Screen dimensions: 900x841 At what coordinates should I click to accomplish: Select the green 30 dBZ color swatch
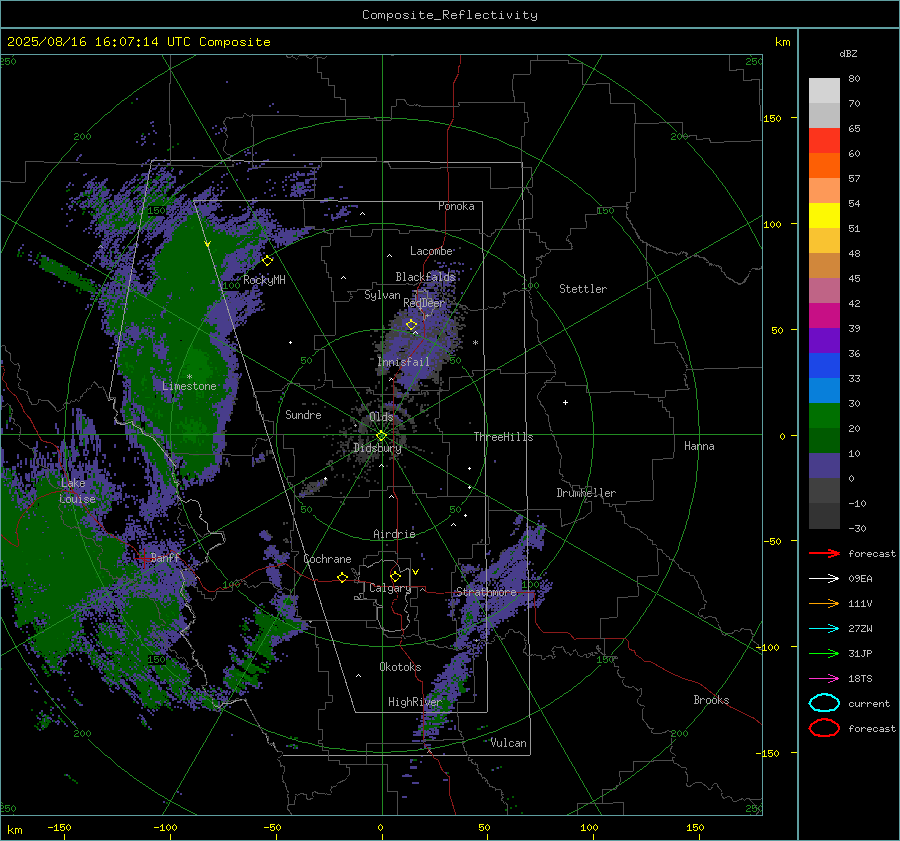tap(824, 416)
